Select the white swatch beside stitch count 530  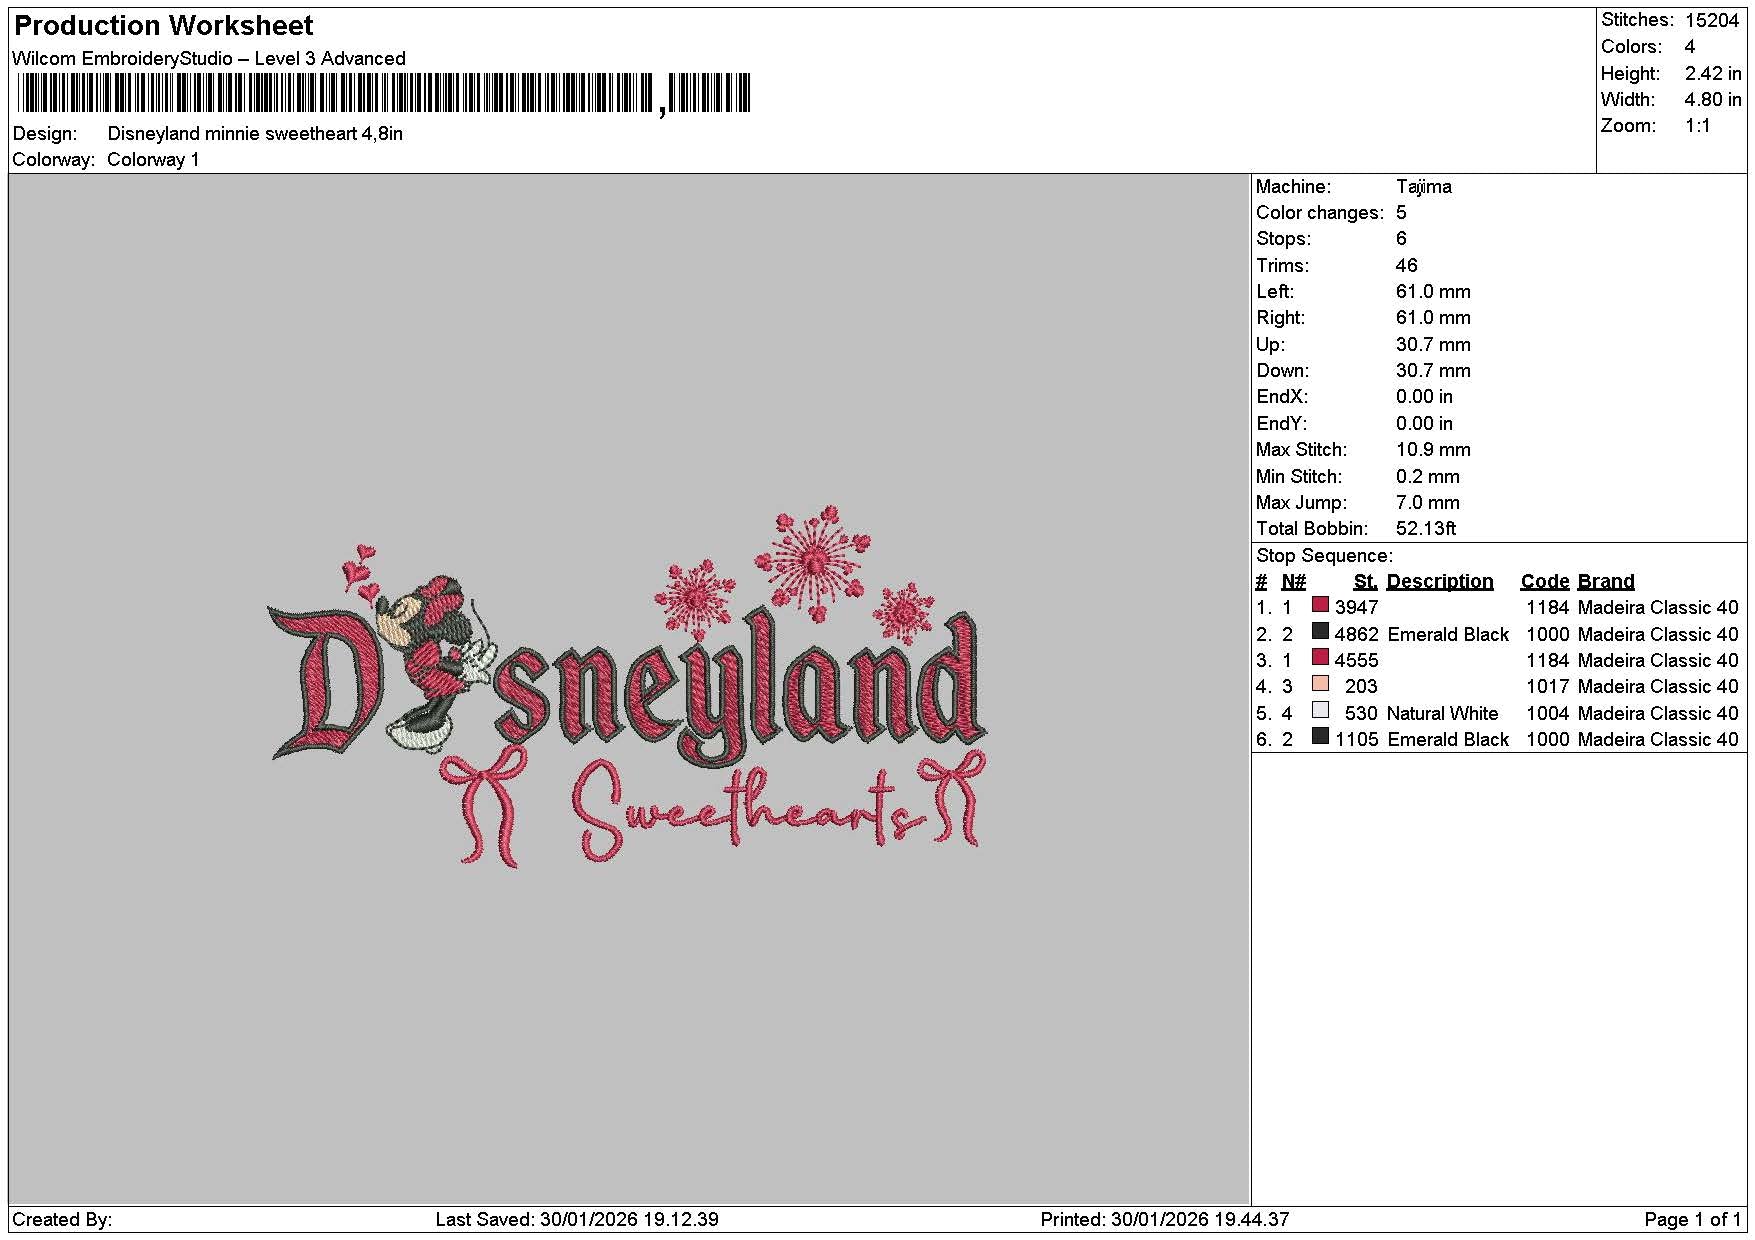point(1320,711)
